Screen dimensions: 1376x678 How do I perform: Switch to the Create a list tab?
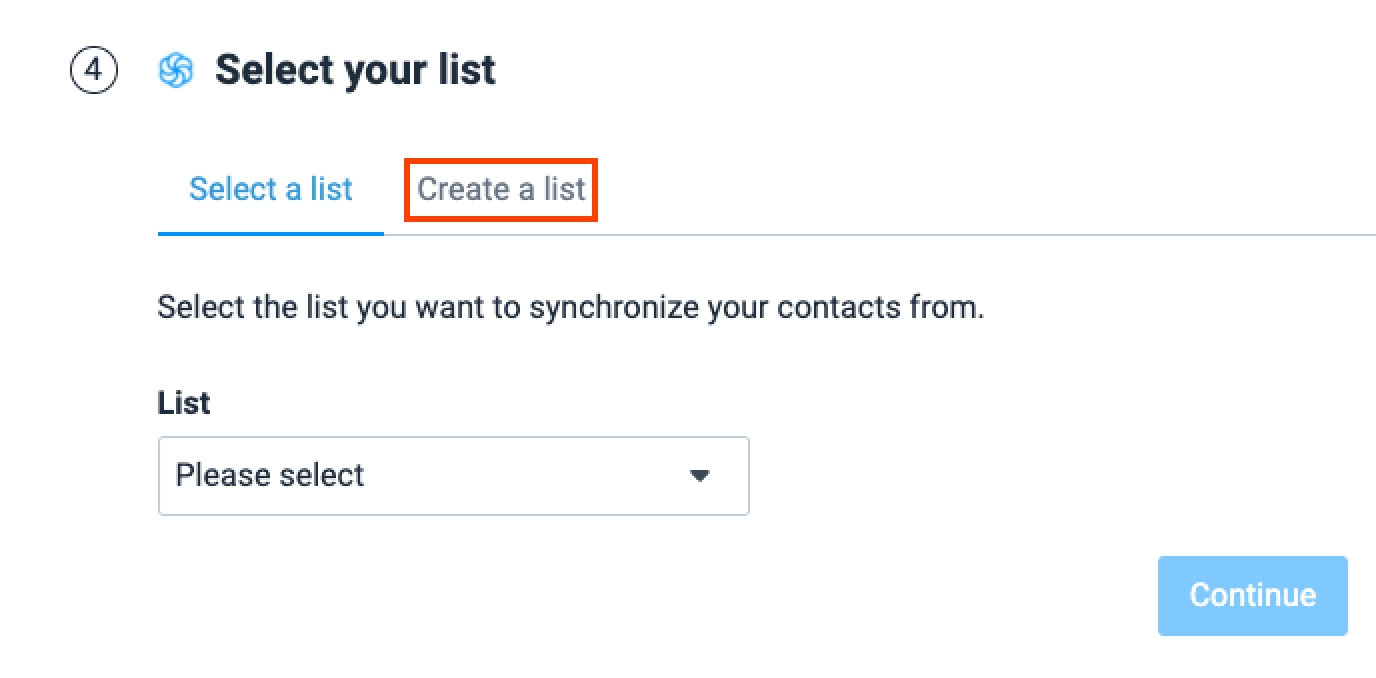point(501,189)
